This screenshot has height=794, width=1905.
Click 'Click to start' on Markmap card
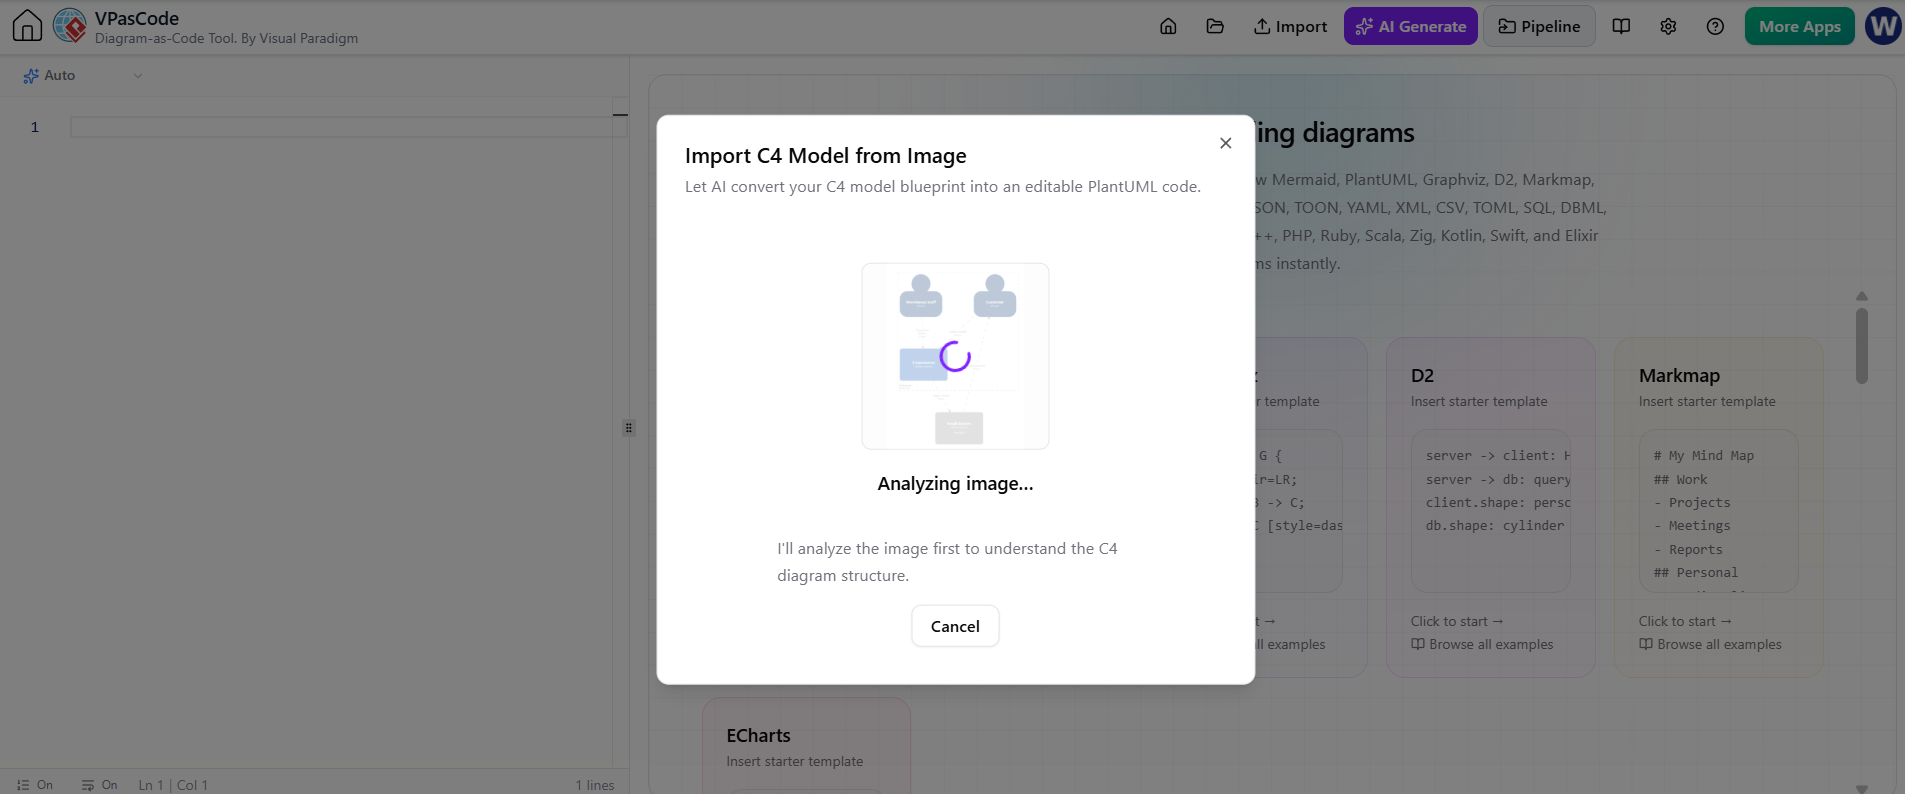tap(1685, 621)
